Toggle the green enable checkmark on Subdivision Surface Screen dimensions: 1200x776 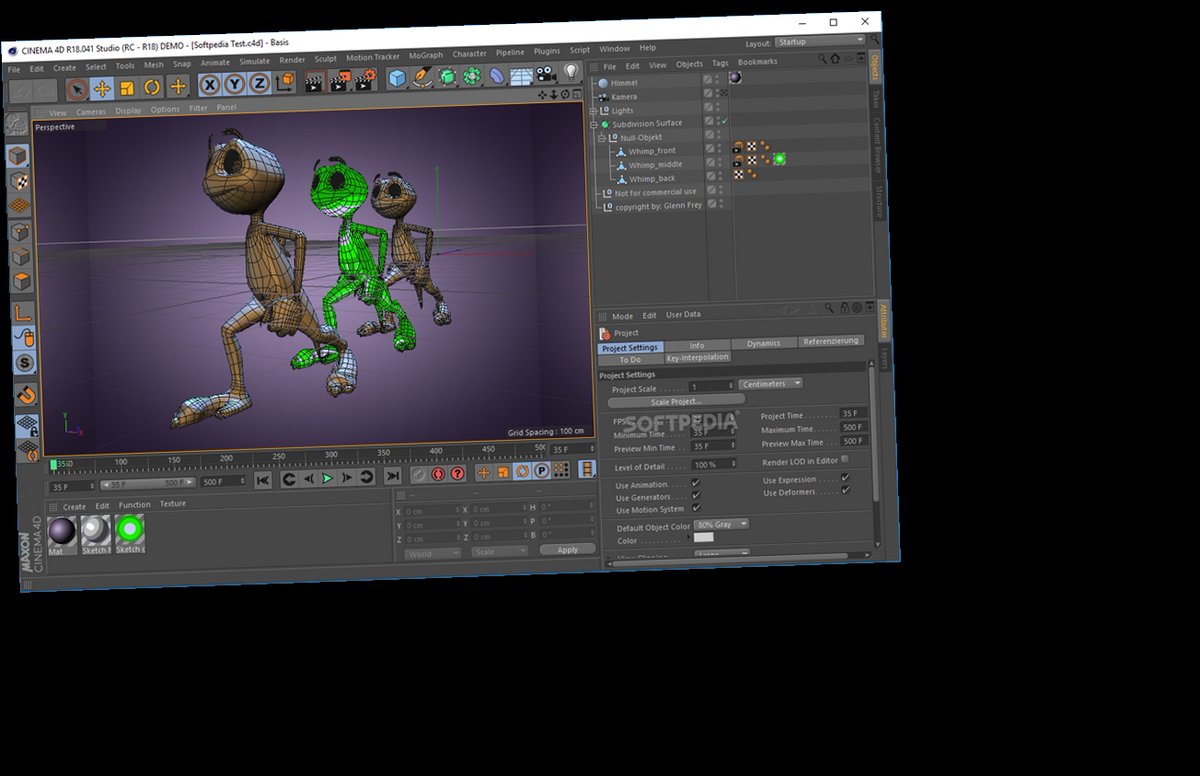[725, 119]
